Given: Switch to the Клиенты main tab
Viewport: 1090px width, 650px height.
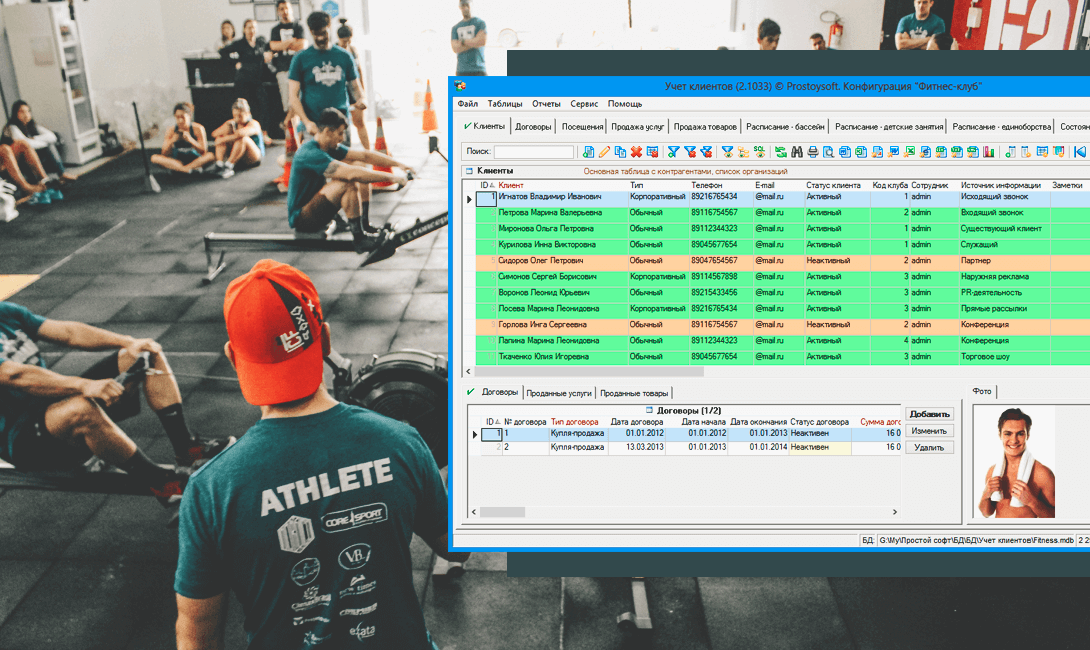Looking at the screenshot, I should 485,127.
